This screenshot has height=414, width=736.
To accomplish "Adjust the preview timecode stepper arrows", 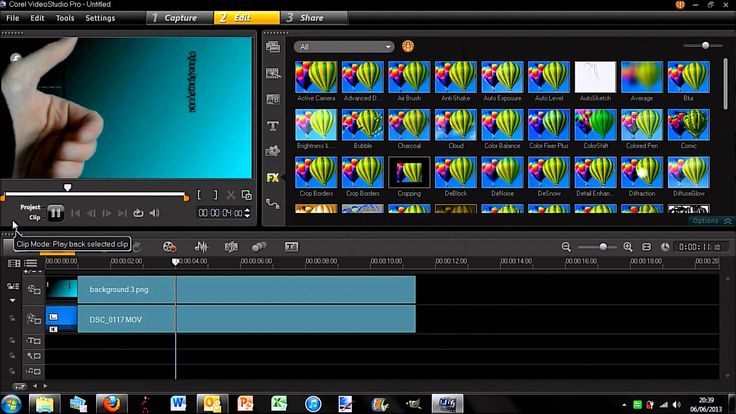I will tap(247, 213).
